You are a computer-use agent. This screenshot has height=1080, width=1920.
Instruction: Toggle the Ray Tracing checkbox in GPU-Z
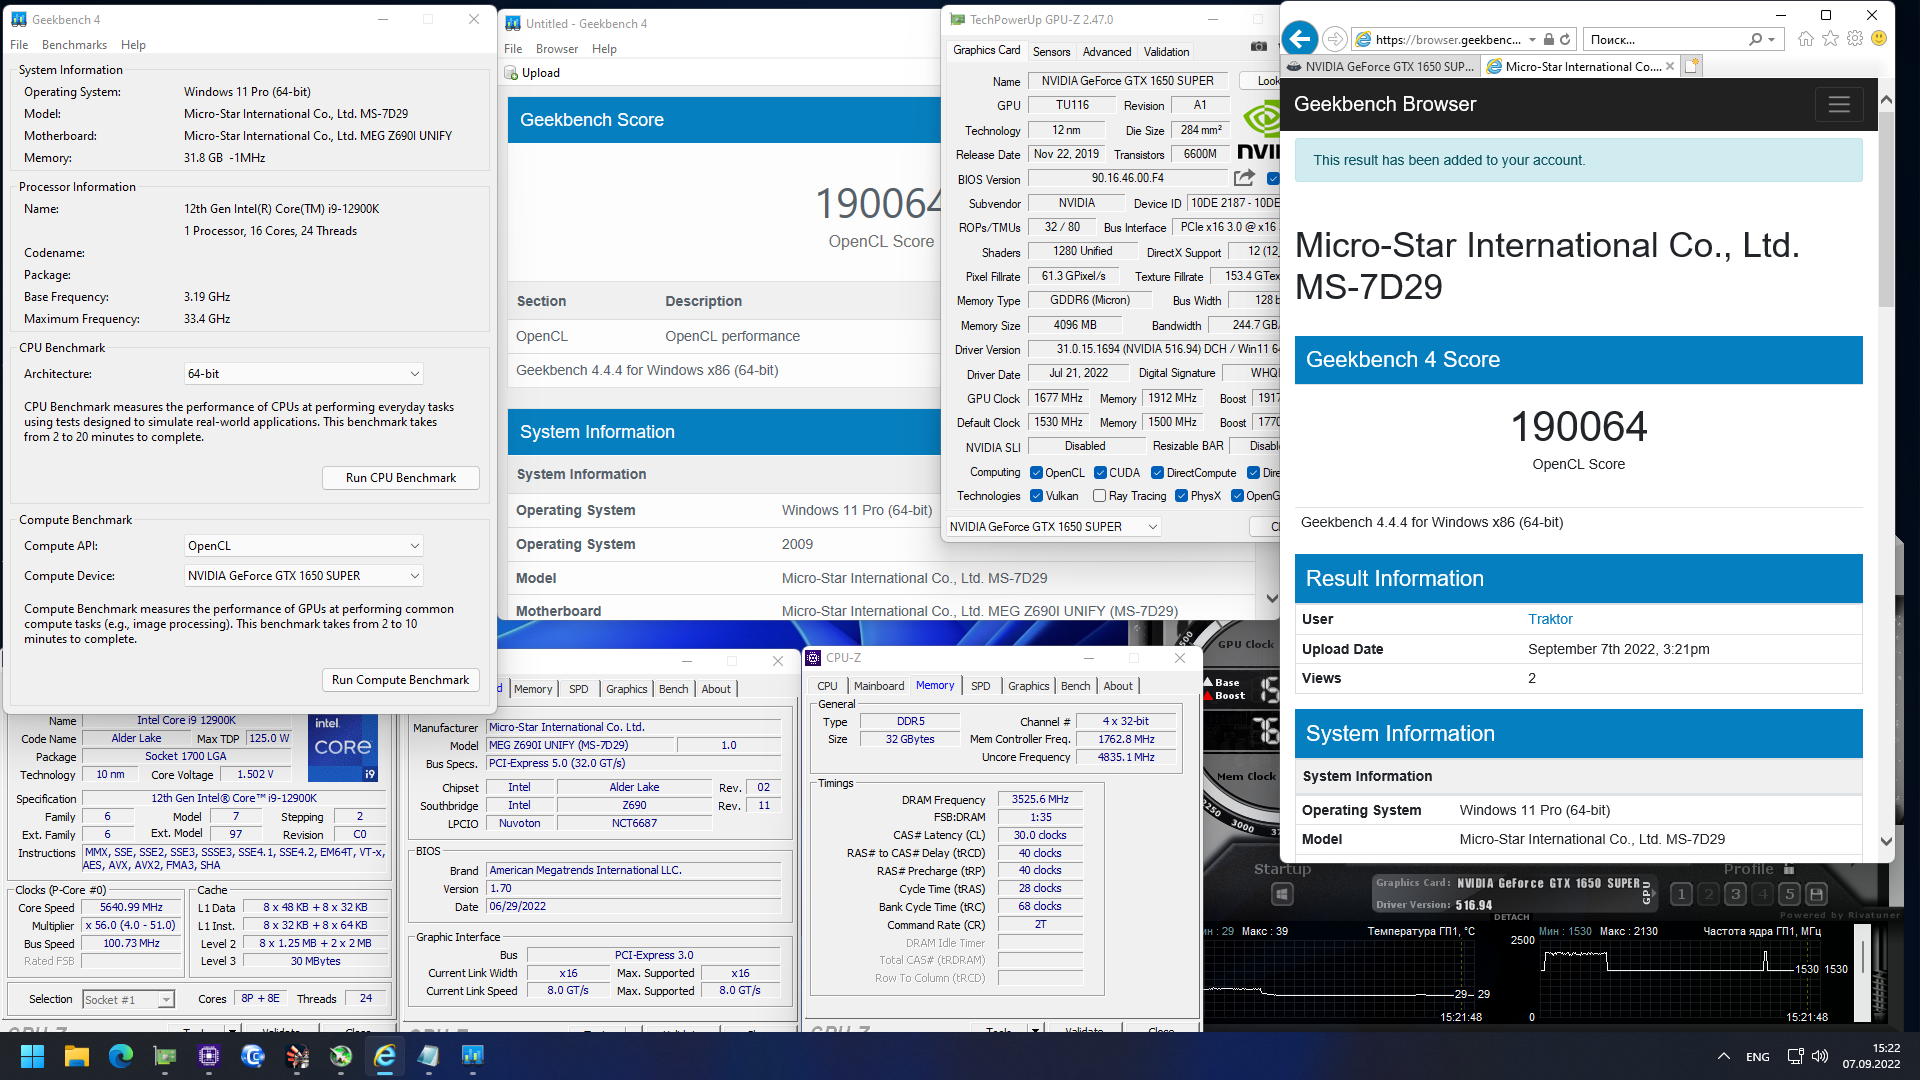tap(1099, 496)
